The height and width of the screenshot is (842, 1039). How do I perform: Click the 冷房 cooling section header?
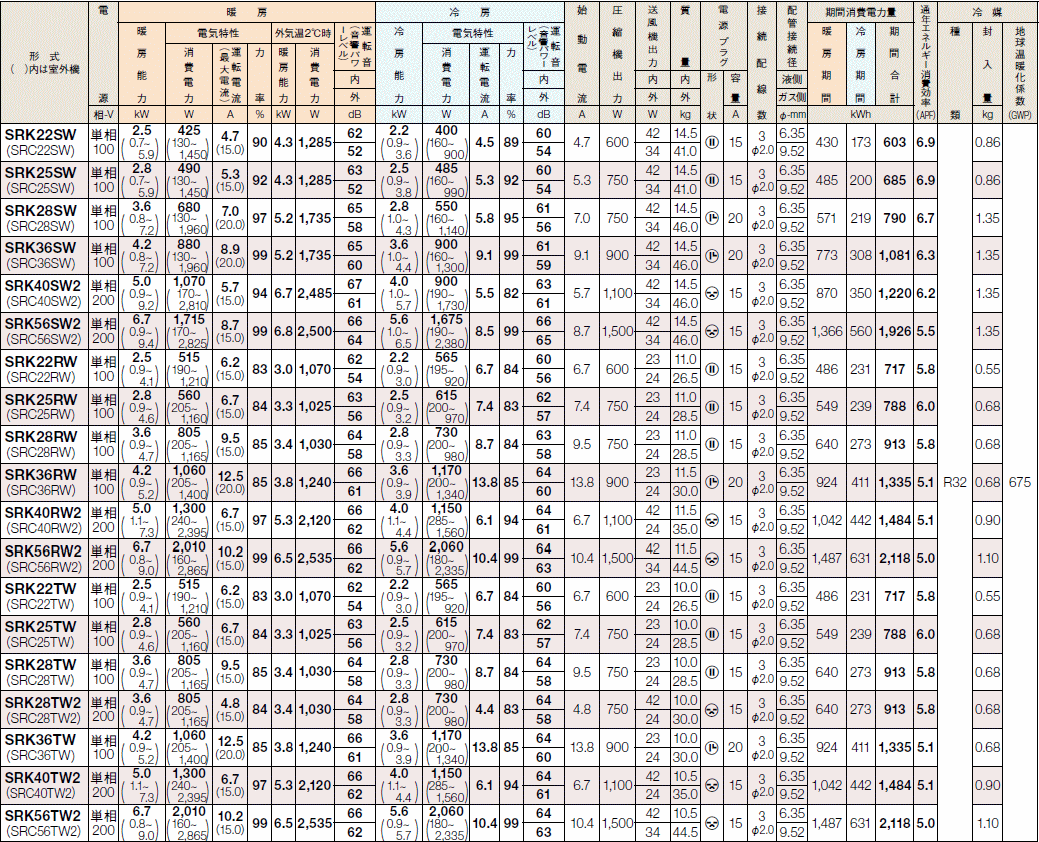pos(470,12)
